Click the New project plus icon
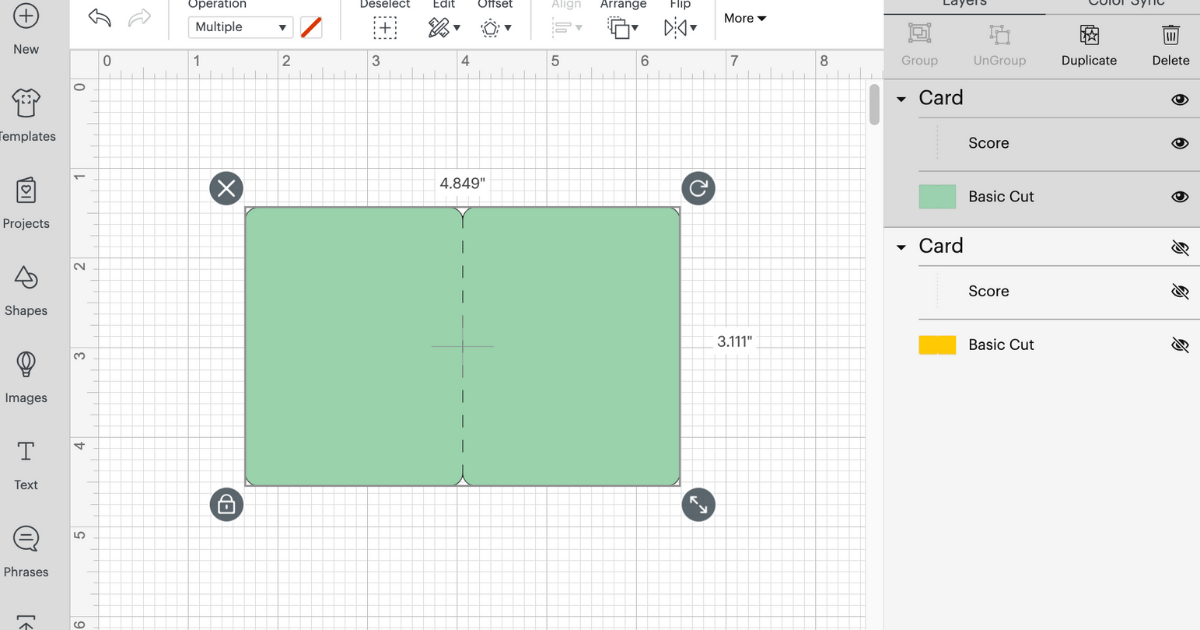The image size is (1200, 630). [26, 16]
